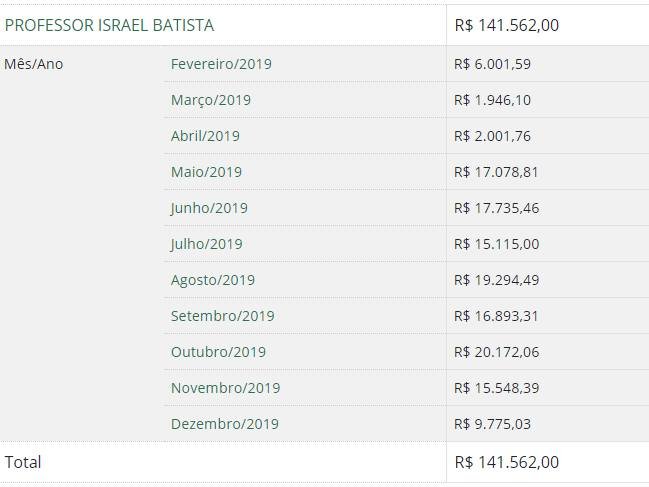Click the R$ 19.294,49 amount
Image resolution: width=649 pixels, height=487 pixels.
coord(496,280)
